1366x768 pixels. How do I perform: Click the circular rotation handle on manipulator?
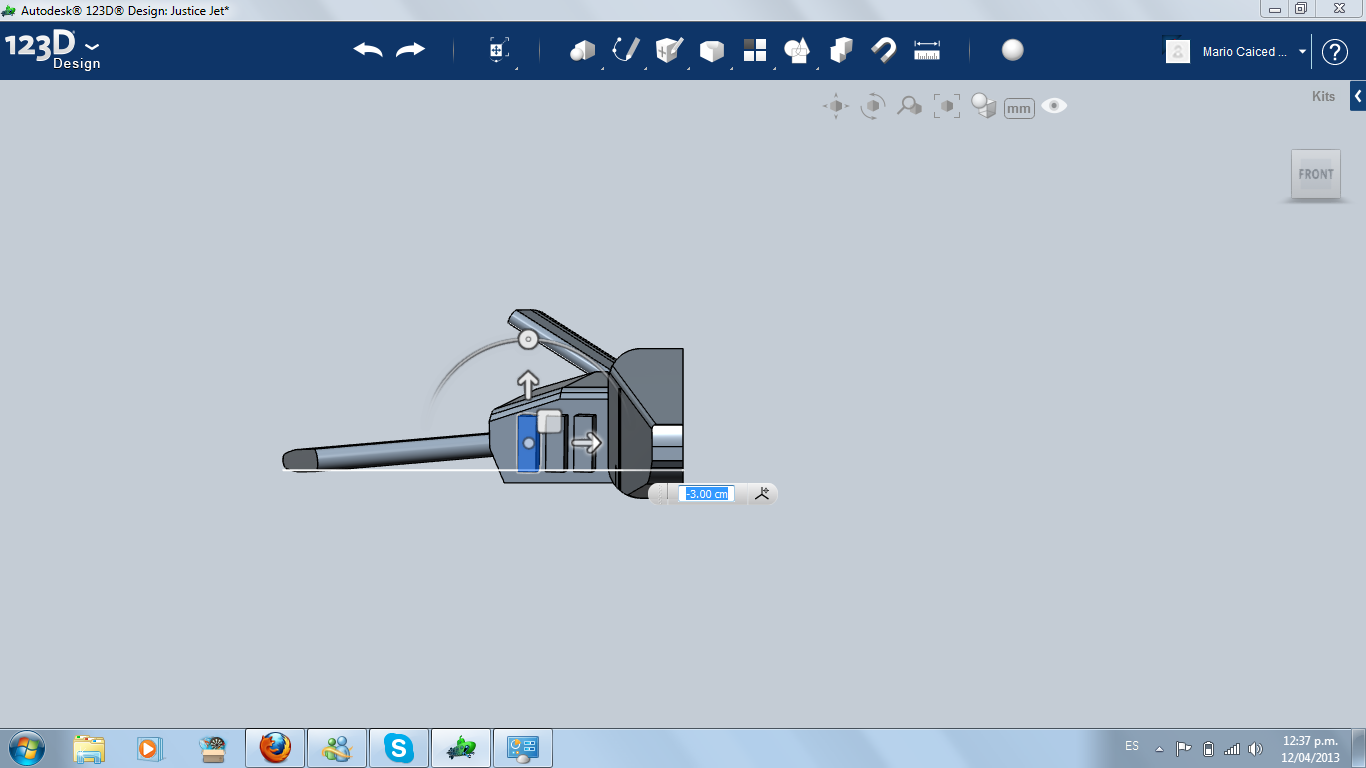pyautogui.click(x=528, y=340)
